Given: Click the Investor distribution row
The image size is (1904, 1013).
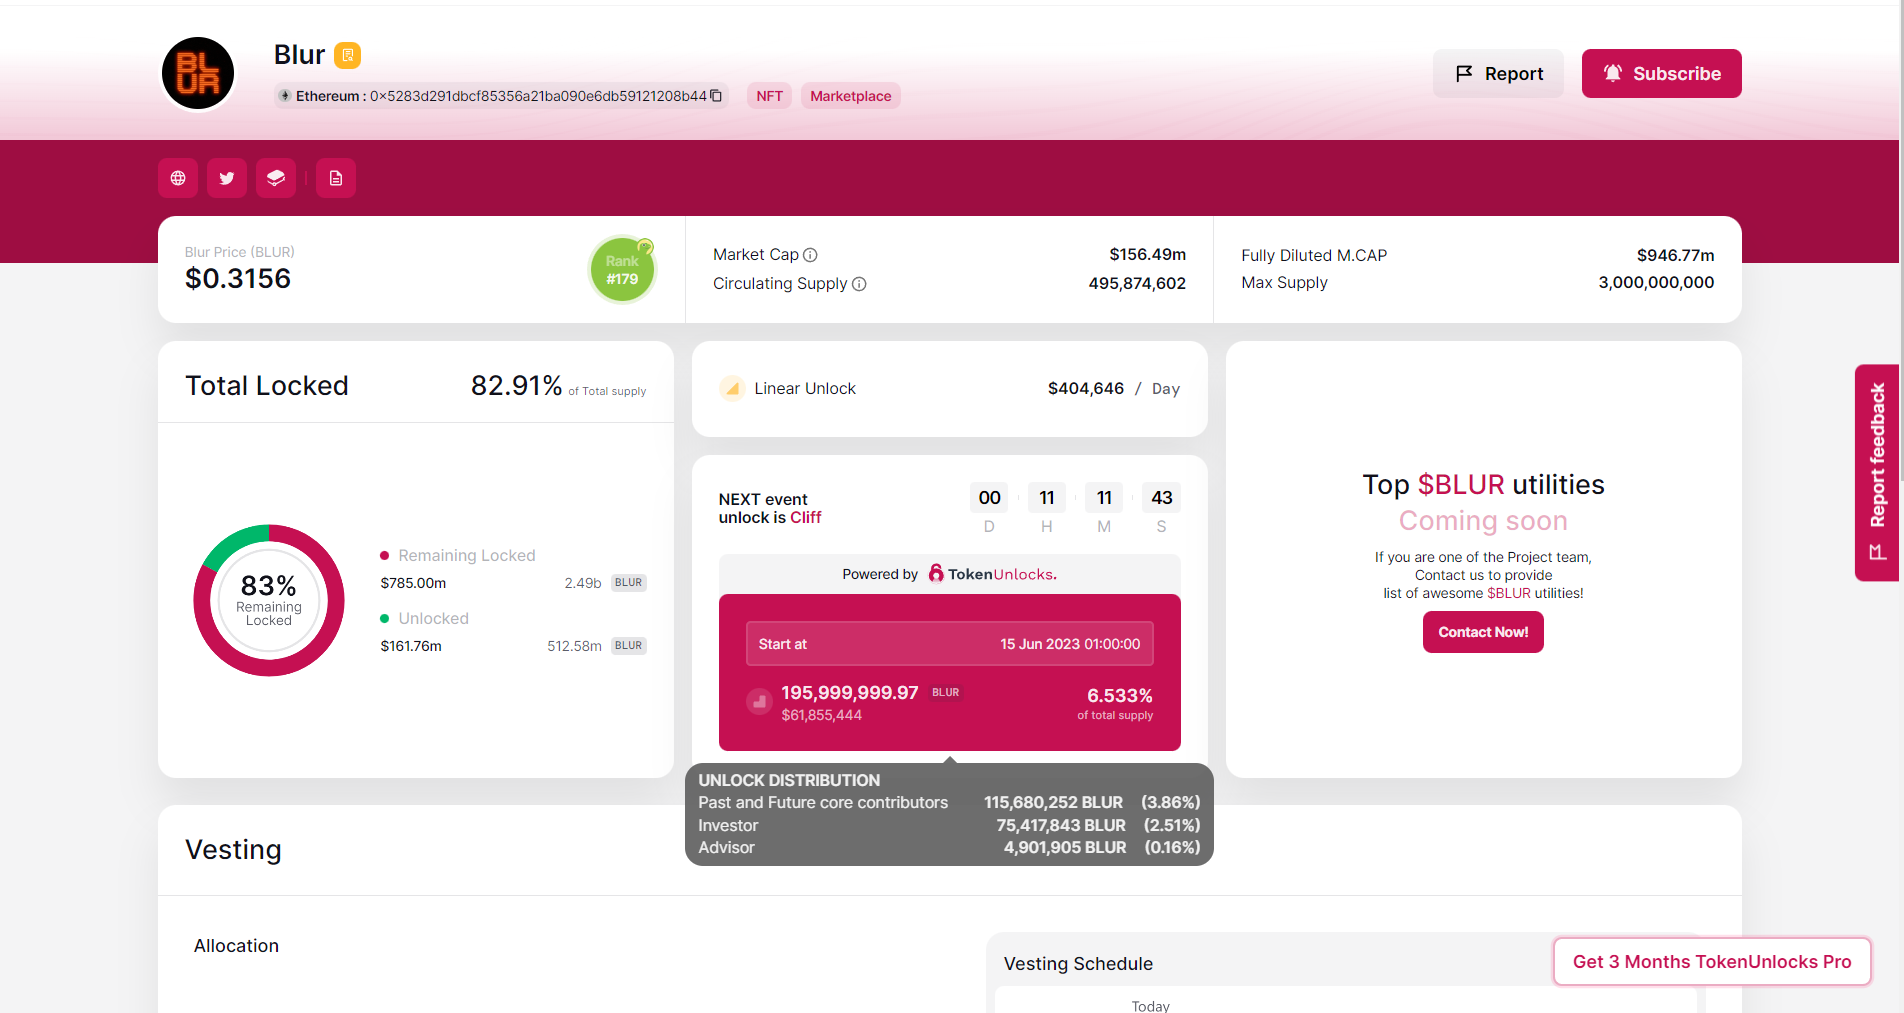Looking at the screenshot, I should click(x=949, y=826).
